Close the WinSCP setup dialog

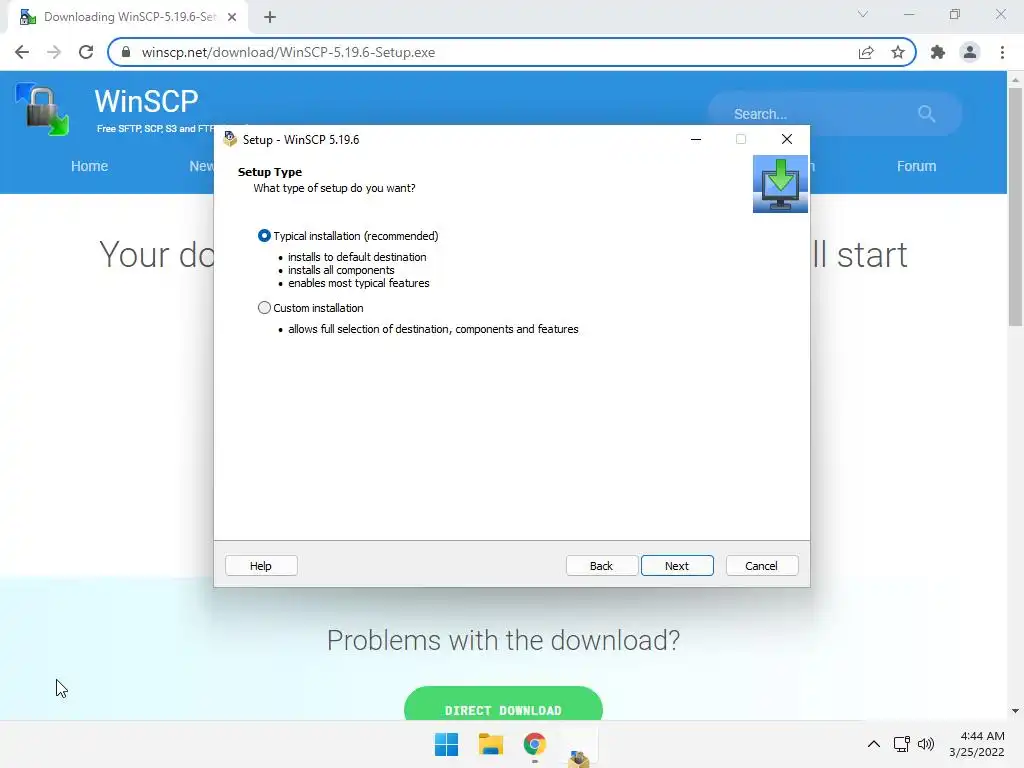point(787,139)
